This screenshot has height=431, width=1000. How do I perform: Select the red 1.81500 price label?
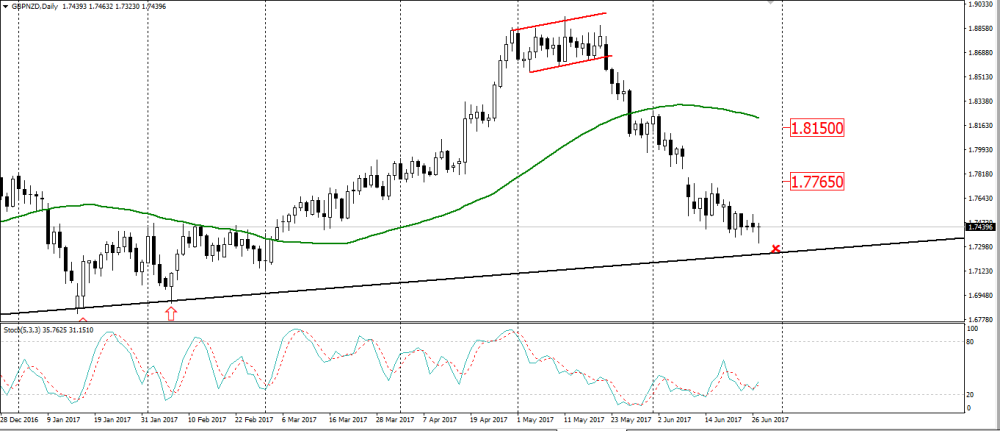818,128
